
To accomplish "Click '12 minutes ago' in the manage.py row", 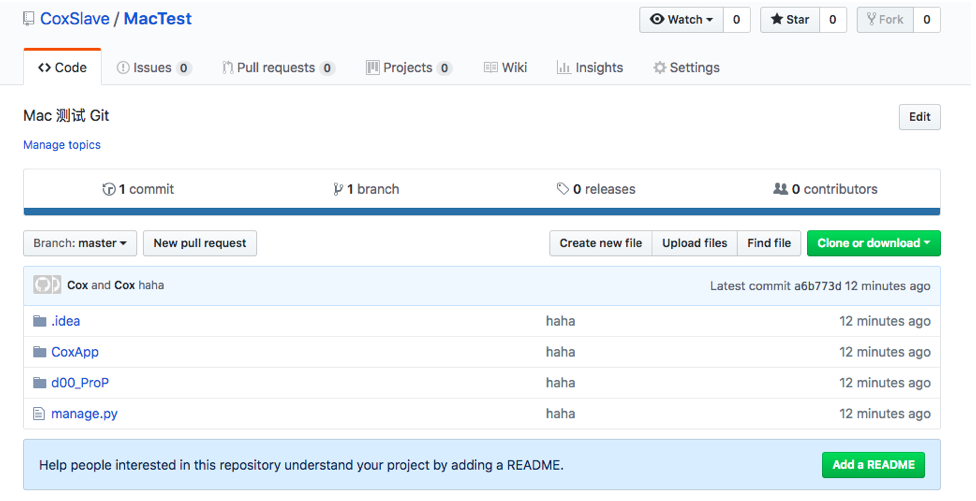I will [884, 414].
